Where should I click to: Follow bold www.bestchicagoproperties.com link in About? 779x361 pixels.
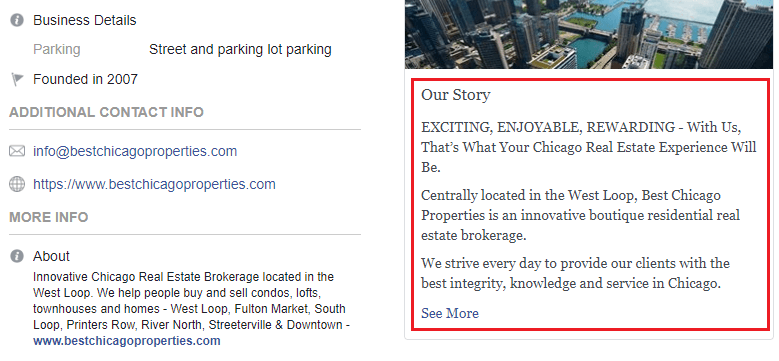pyautogui.click(x=127, y=341)
